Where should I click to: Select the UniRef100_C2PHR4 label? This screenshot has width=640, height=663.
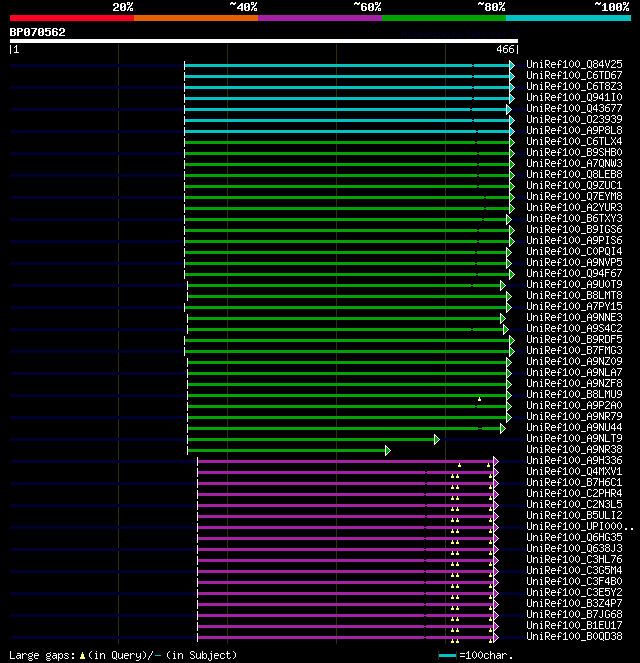574,493
